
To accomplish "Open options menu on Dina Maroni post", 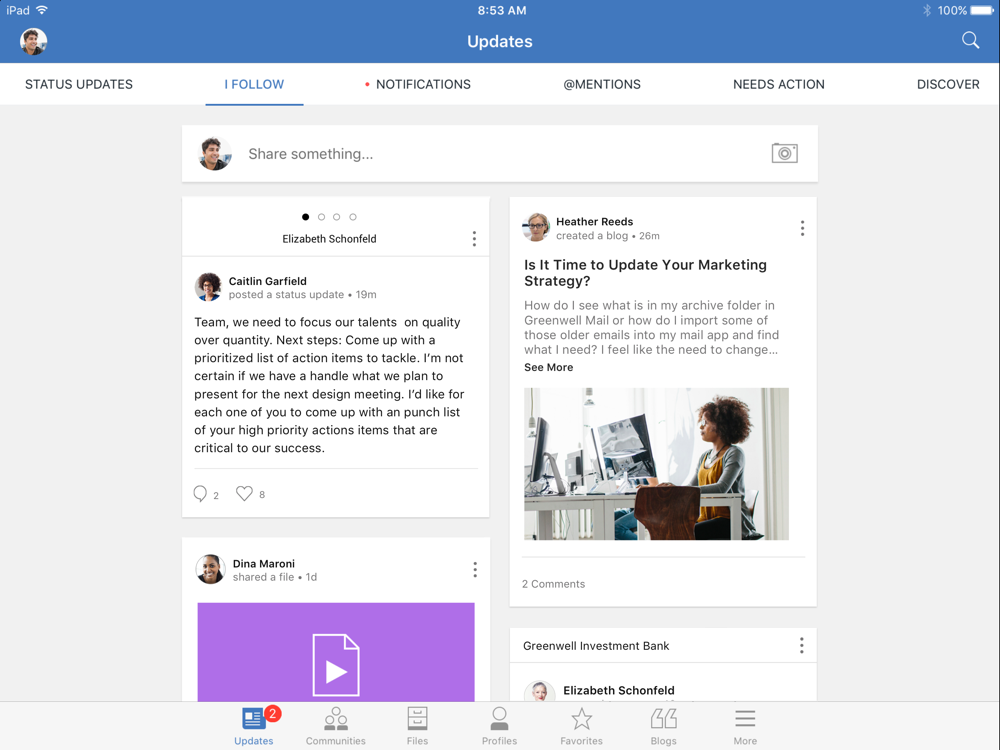I will [x=475, y=570].
